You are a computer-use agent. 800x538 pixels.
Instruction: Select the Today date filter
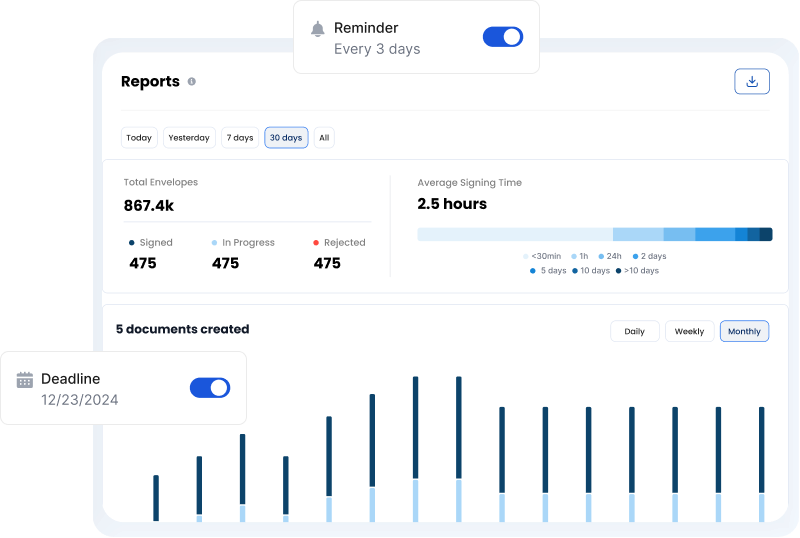tap(139, 138)
